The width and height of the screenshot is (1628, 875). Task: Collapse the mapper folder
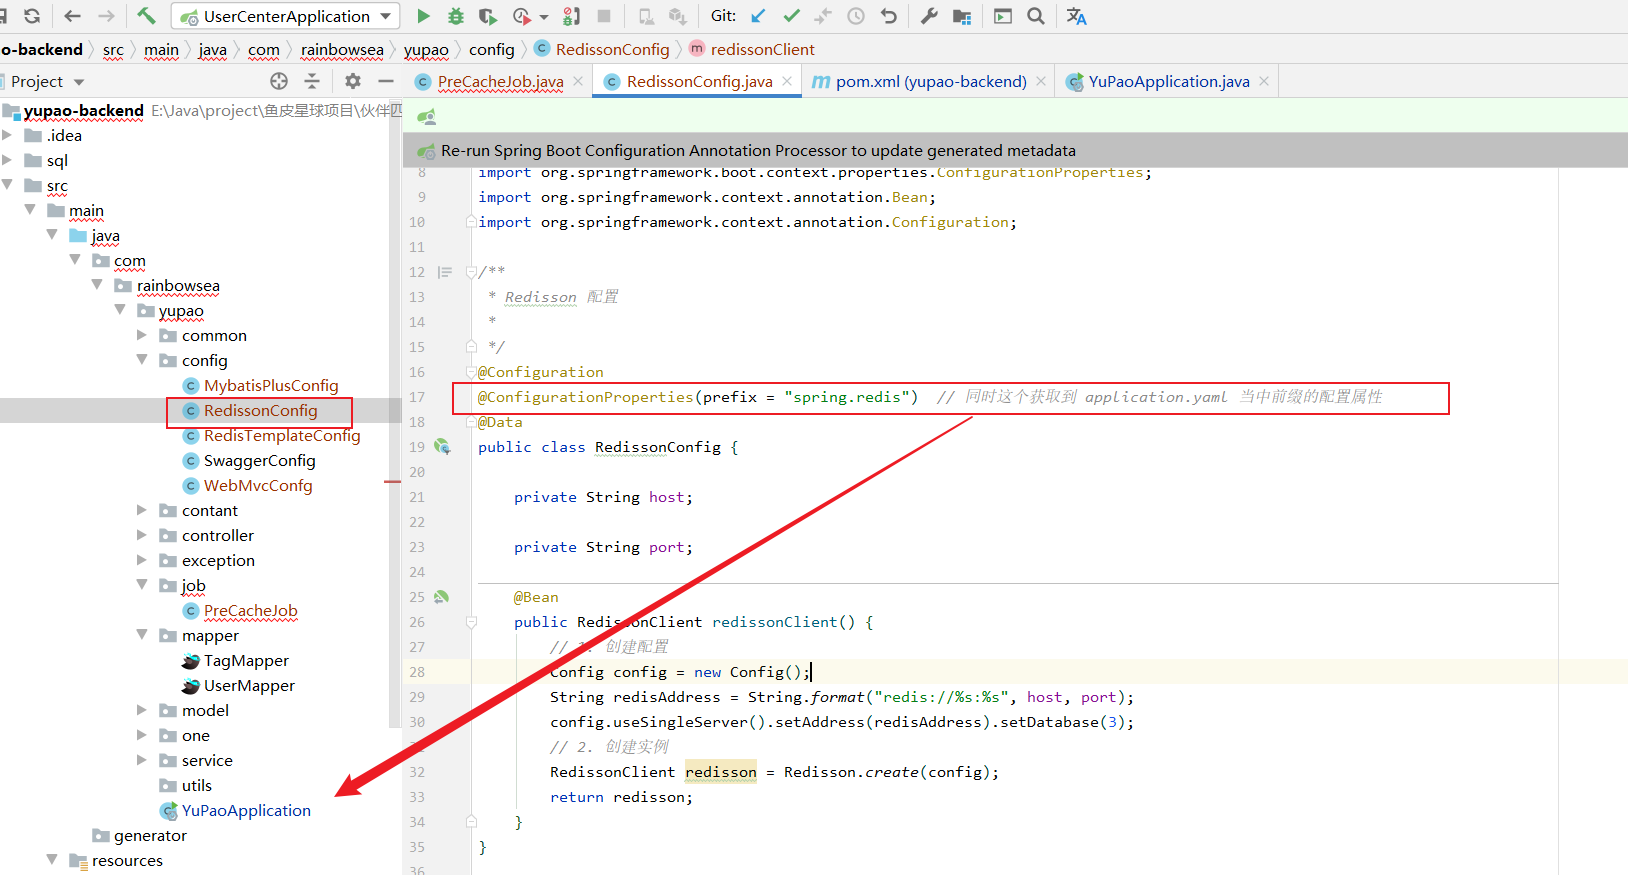(x=142, y=635)
